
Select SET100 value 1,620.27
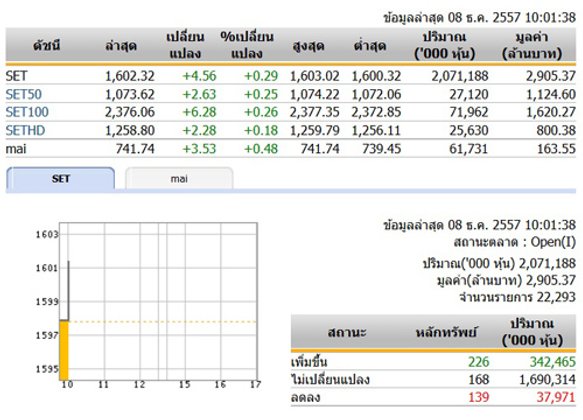click(x=551, y=112)
